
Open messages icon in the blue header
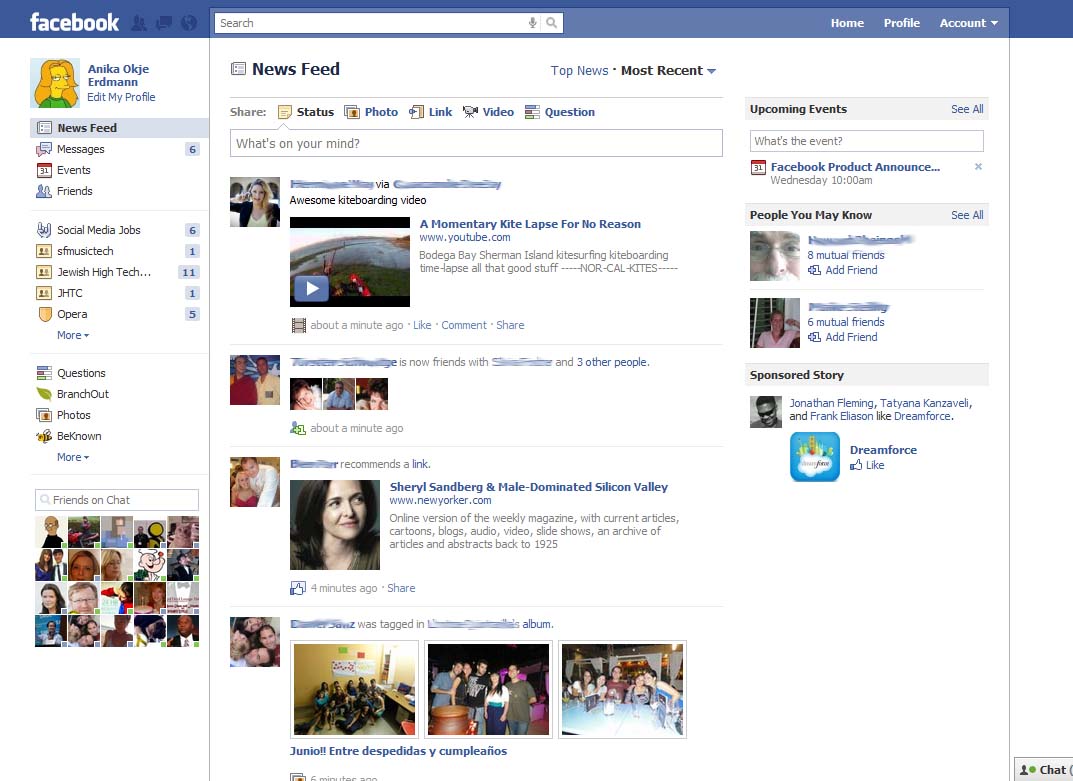click(164, 23)
